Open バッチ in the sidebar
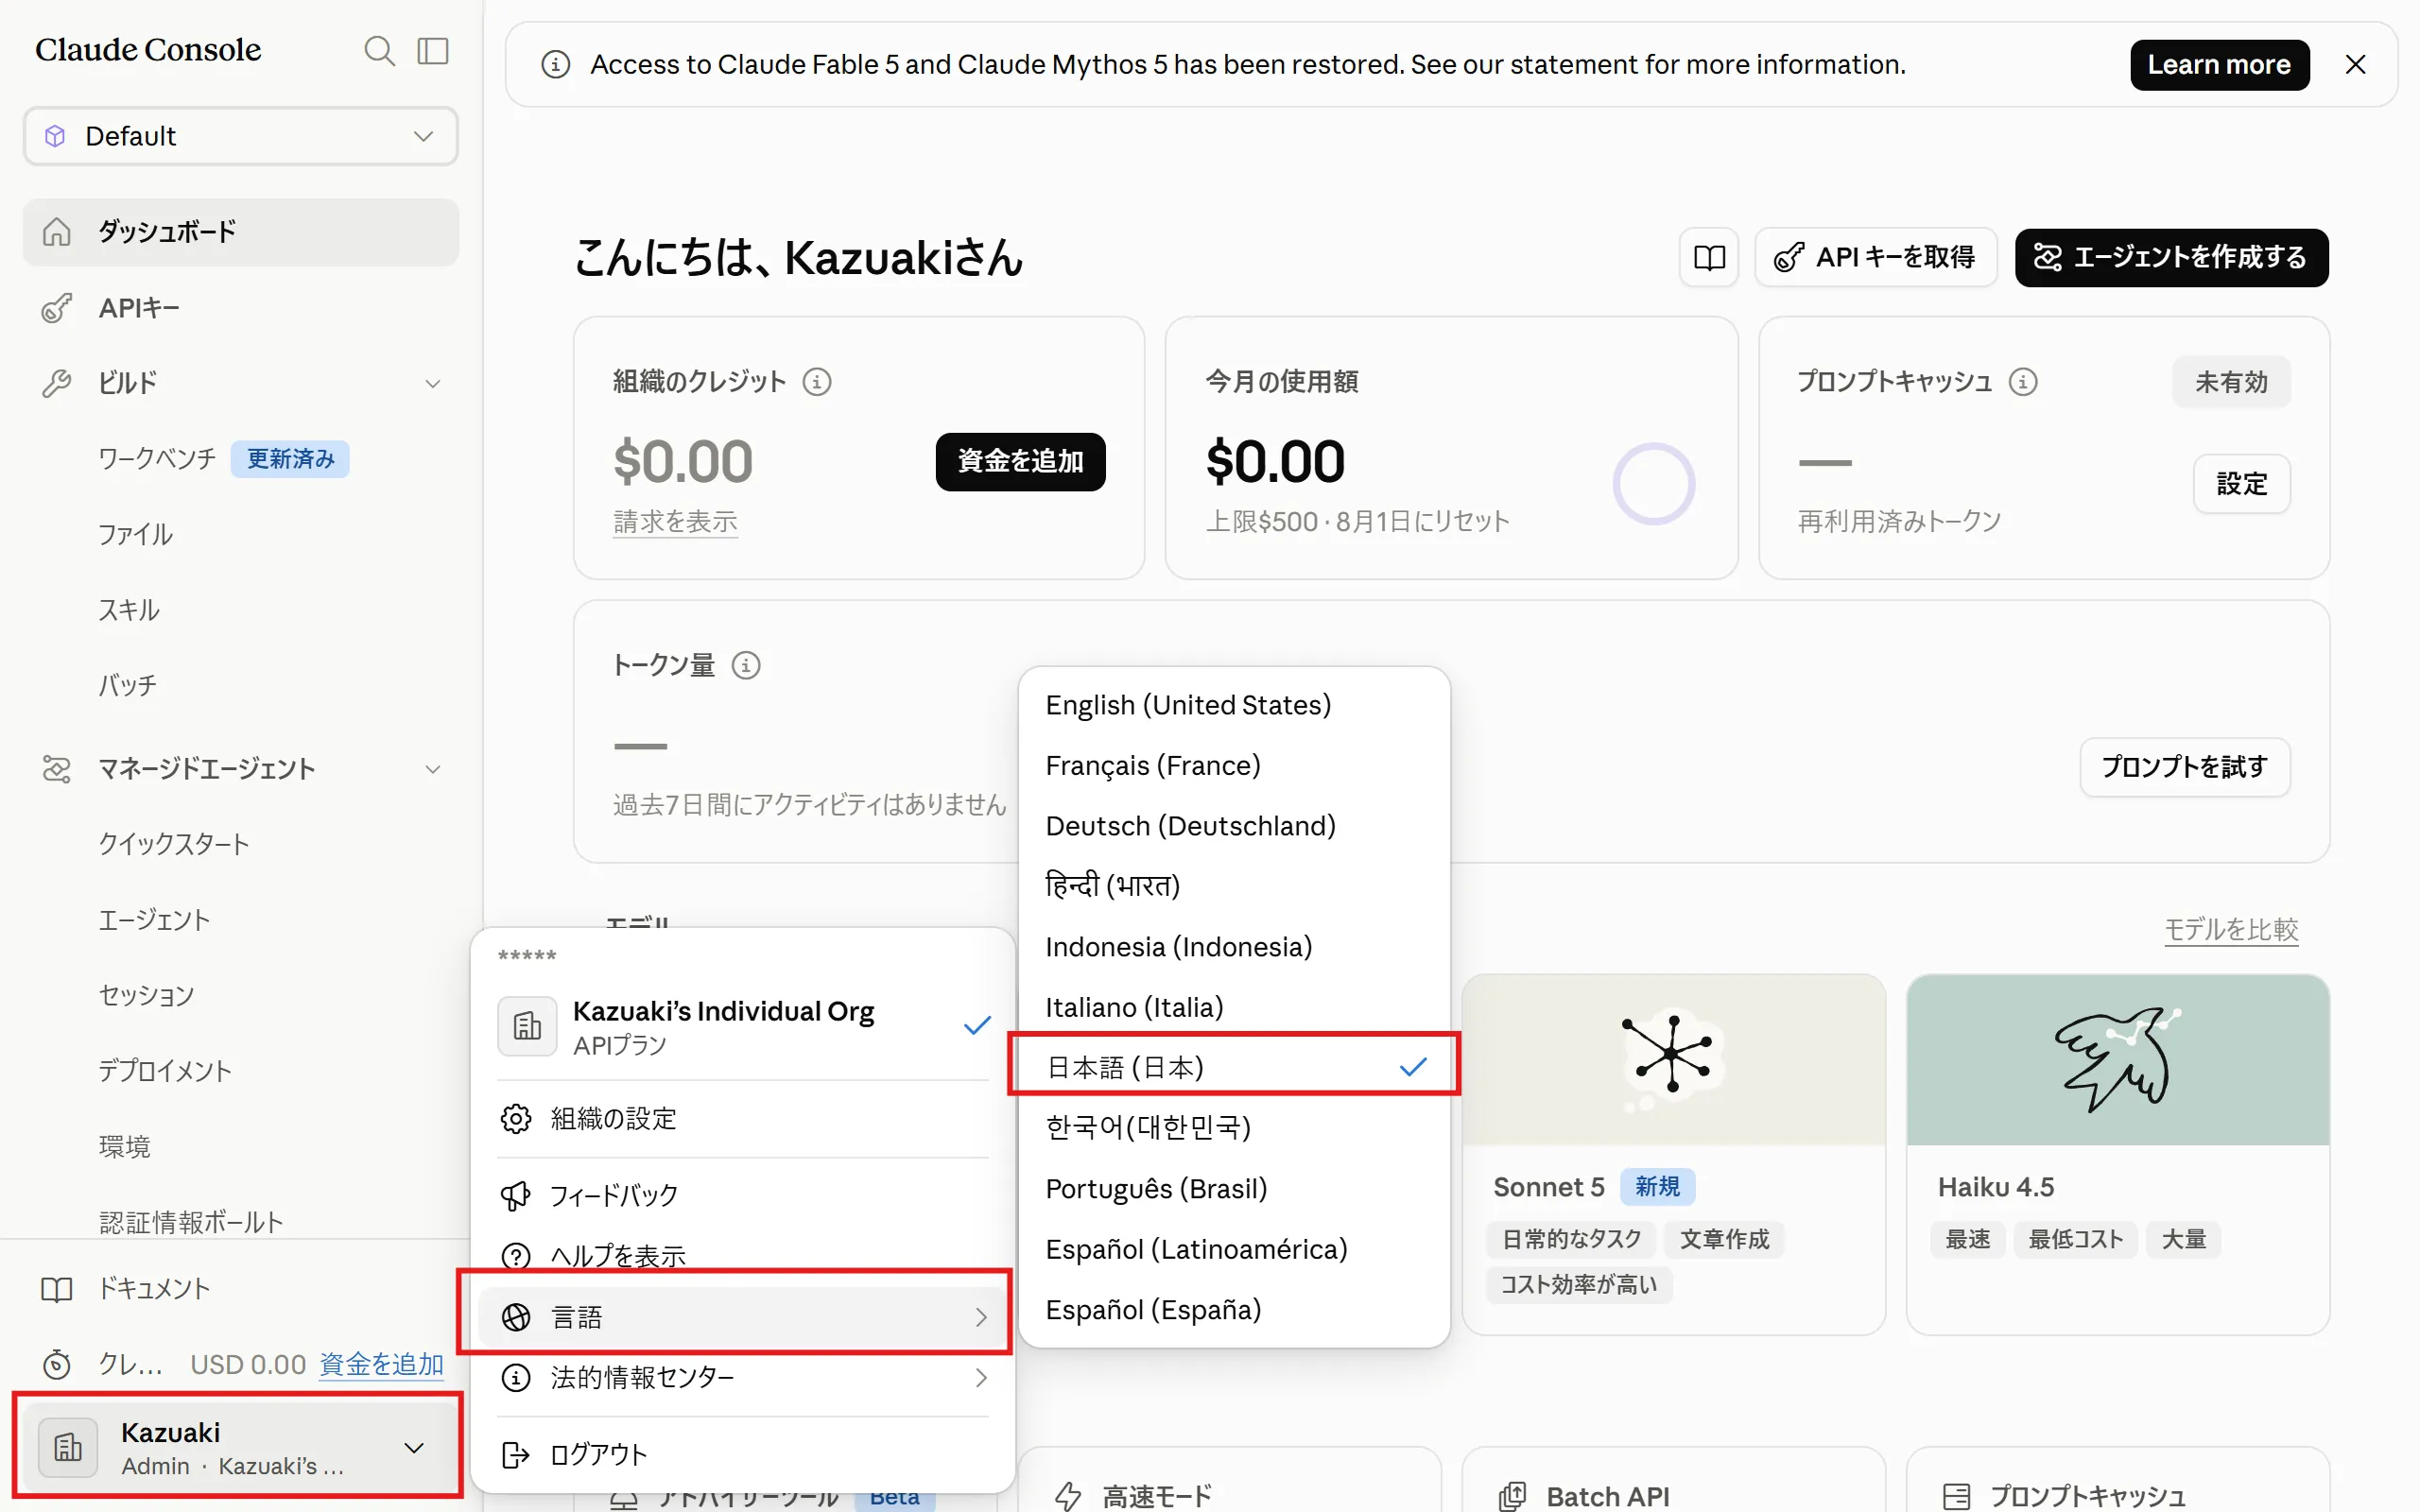This screenshot has width=2420, height=1512. click(x=128, y=685)
